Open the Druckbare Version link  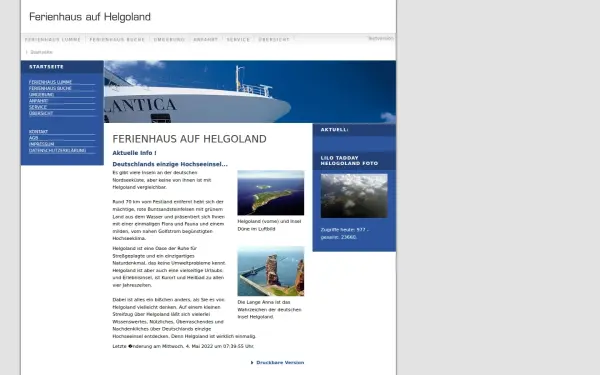(x=280, y=362)
